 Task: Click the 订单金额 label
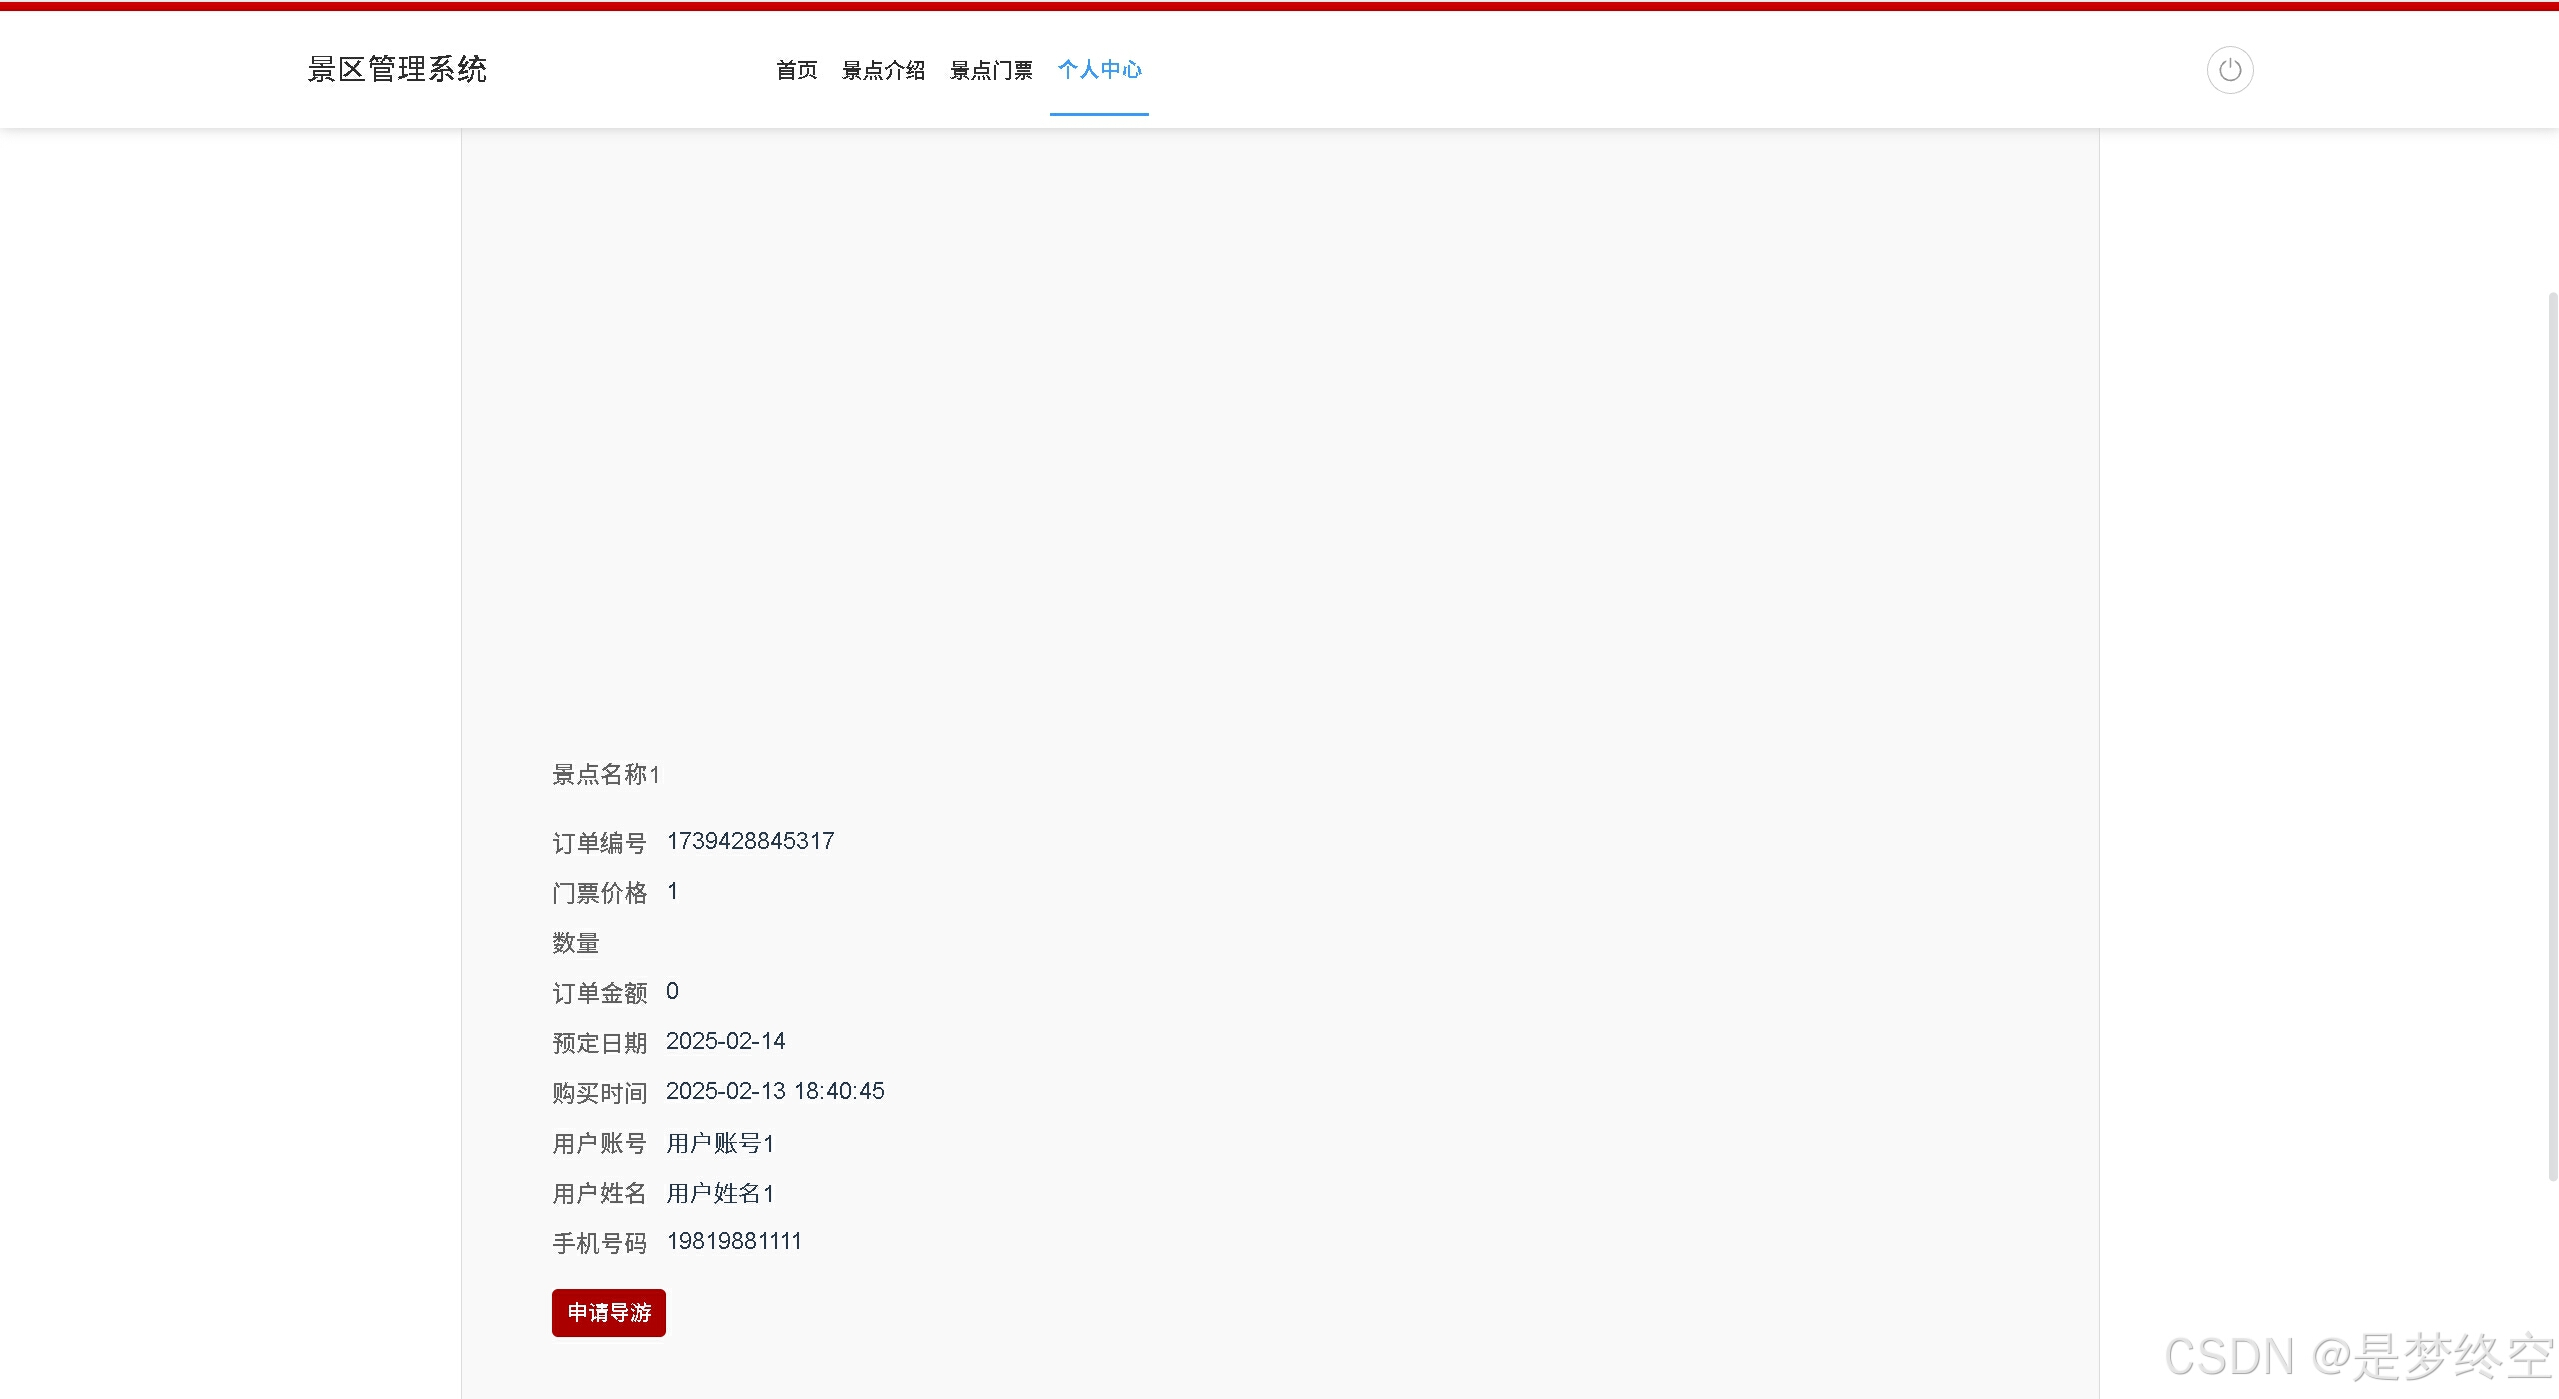coord(599,993)
